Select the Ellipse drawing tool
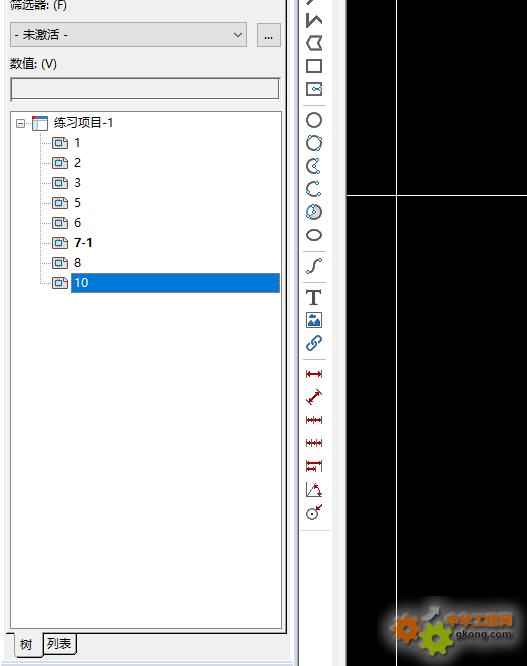This screenshot has width=527, height=666. 314,235
